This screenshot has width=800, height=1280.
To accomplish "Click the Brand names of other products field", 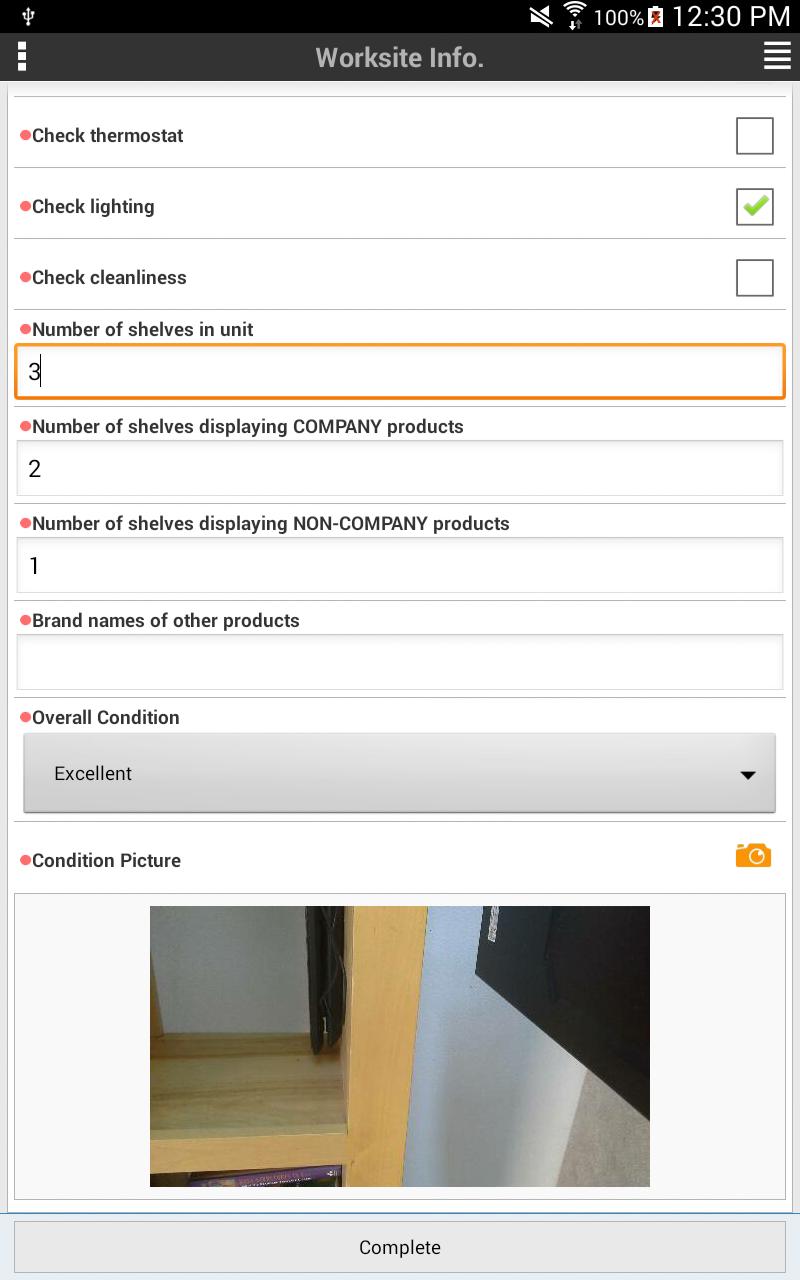I will [400, 662].
